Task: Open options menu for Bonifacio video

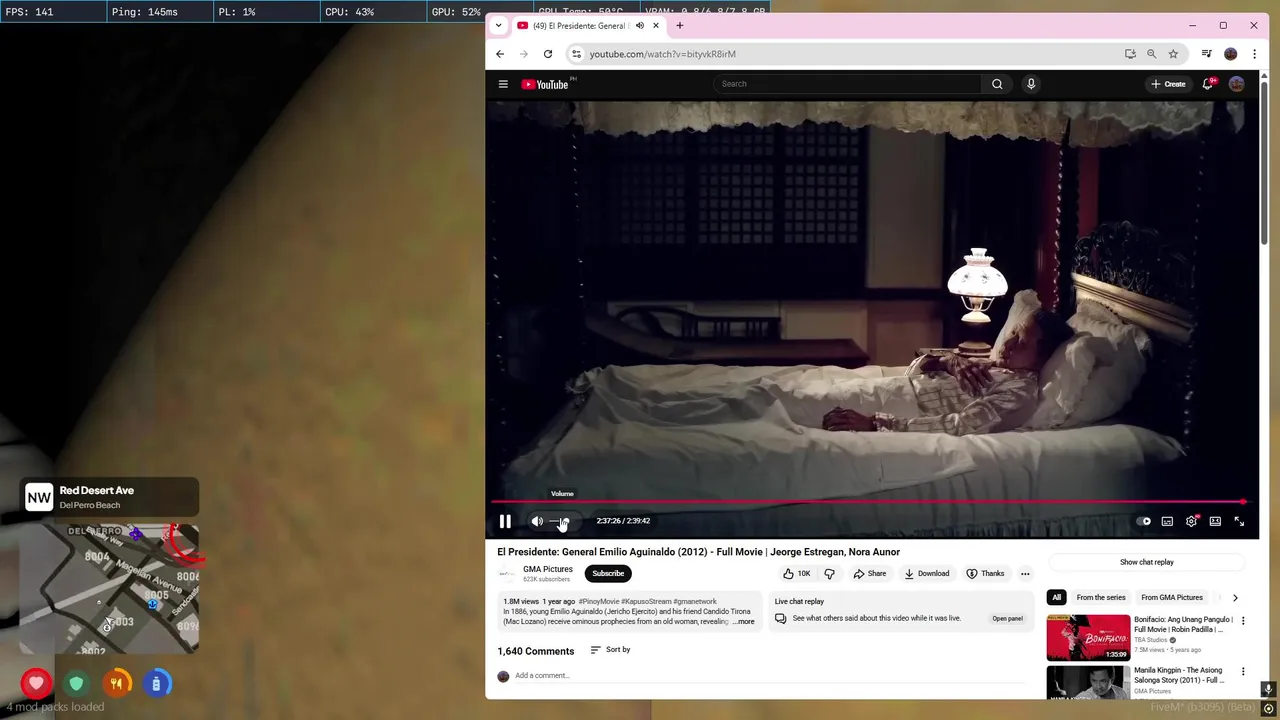Action: tap(1243, 621)
